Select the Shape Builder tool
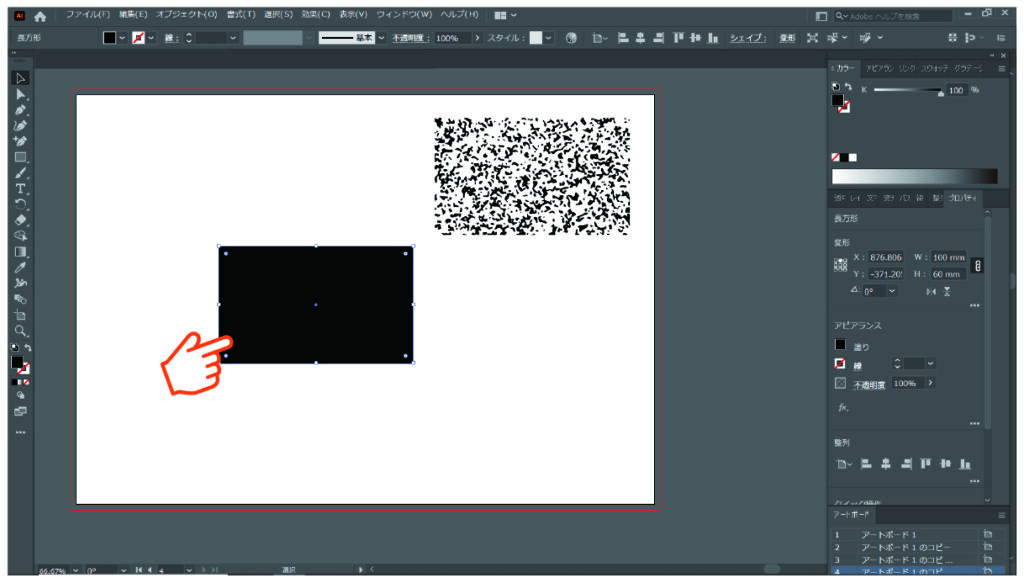The width and height of the screenshot is (1024, 583). click(20, 236)
